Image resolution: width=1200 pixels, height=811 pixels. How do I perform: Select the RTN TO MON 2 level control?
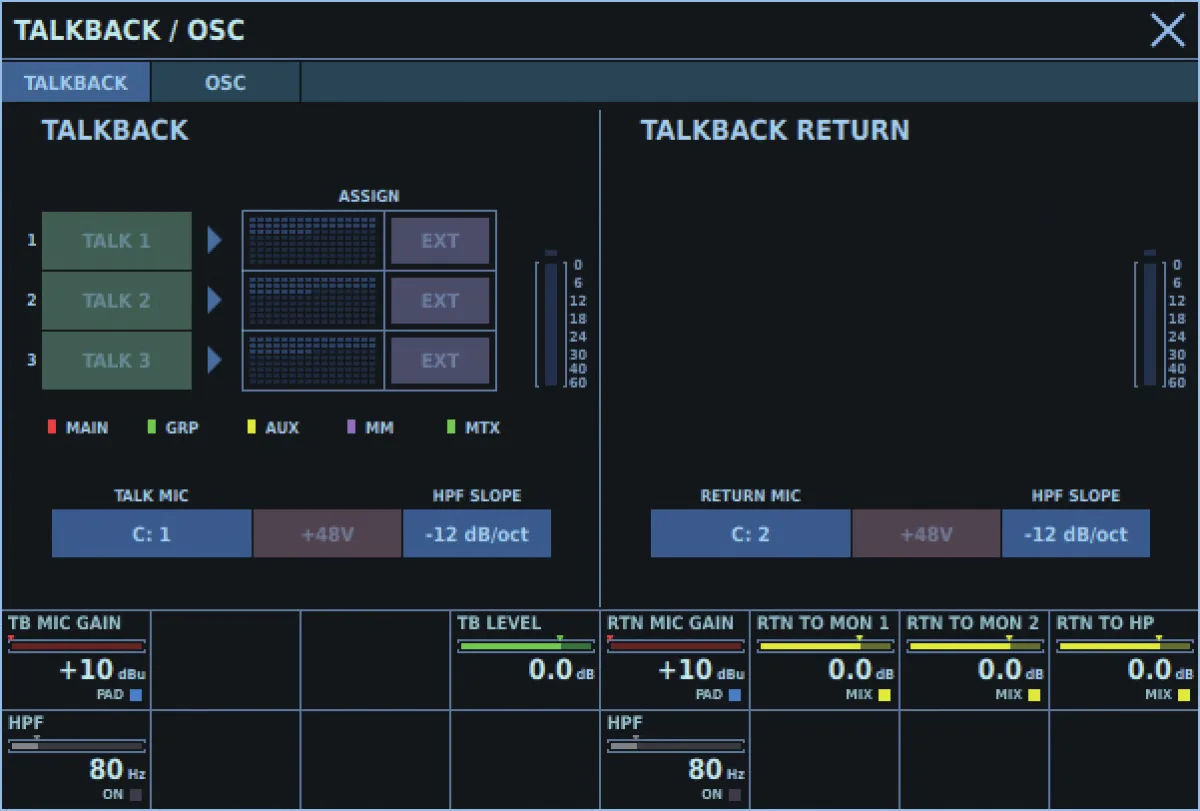point(975,660)
